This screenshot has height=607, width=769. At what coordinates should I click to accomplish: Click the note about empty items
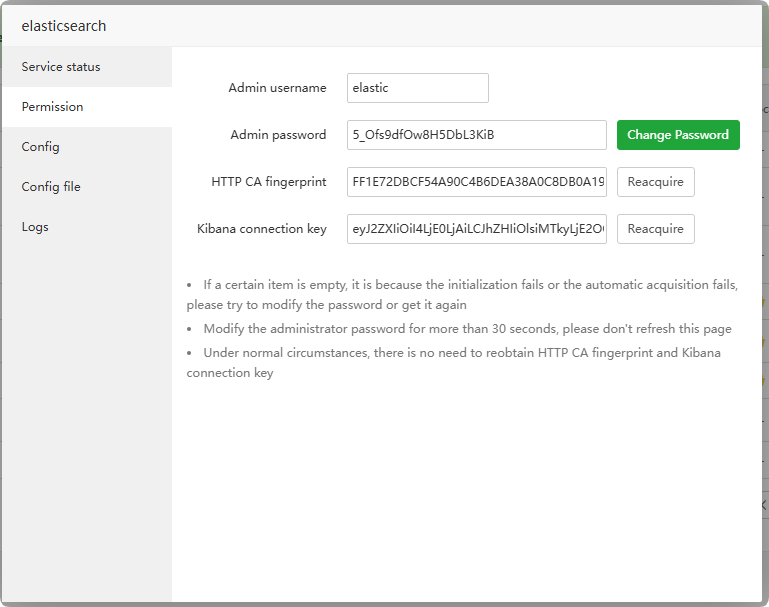(x=462, y=294)
